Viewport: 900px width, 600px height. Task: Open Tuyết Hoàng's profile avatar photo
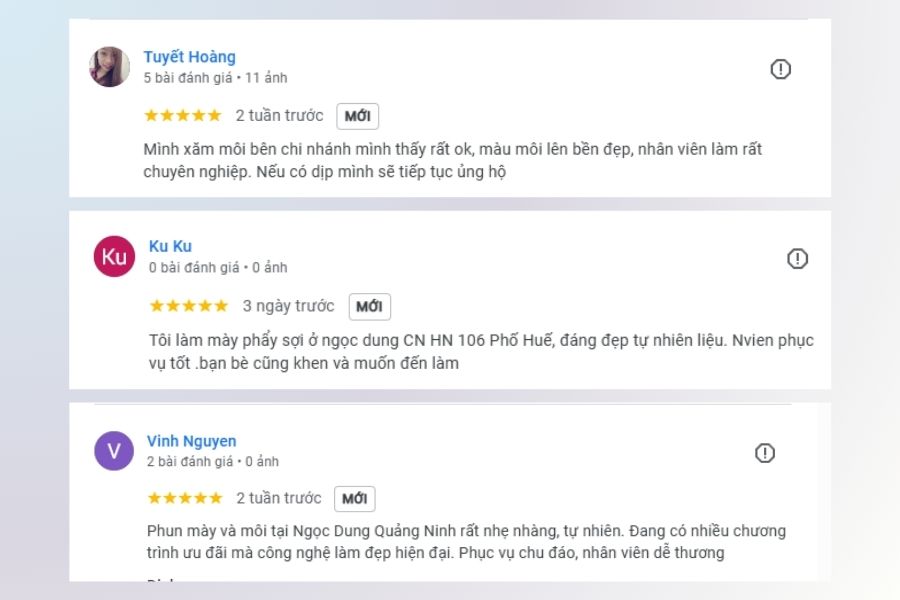pos(108,67)
